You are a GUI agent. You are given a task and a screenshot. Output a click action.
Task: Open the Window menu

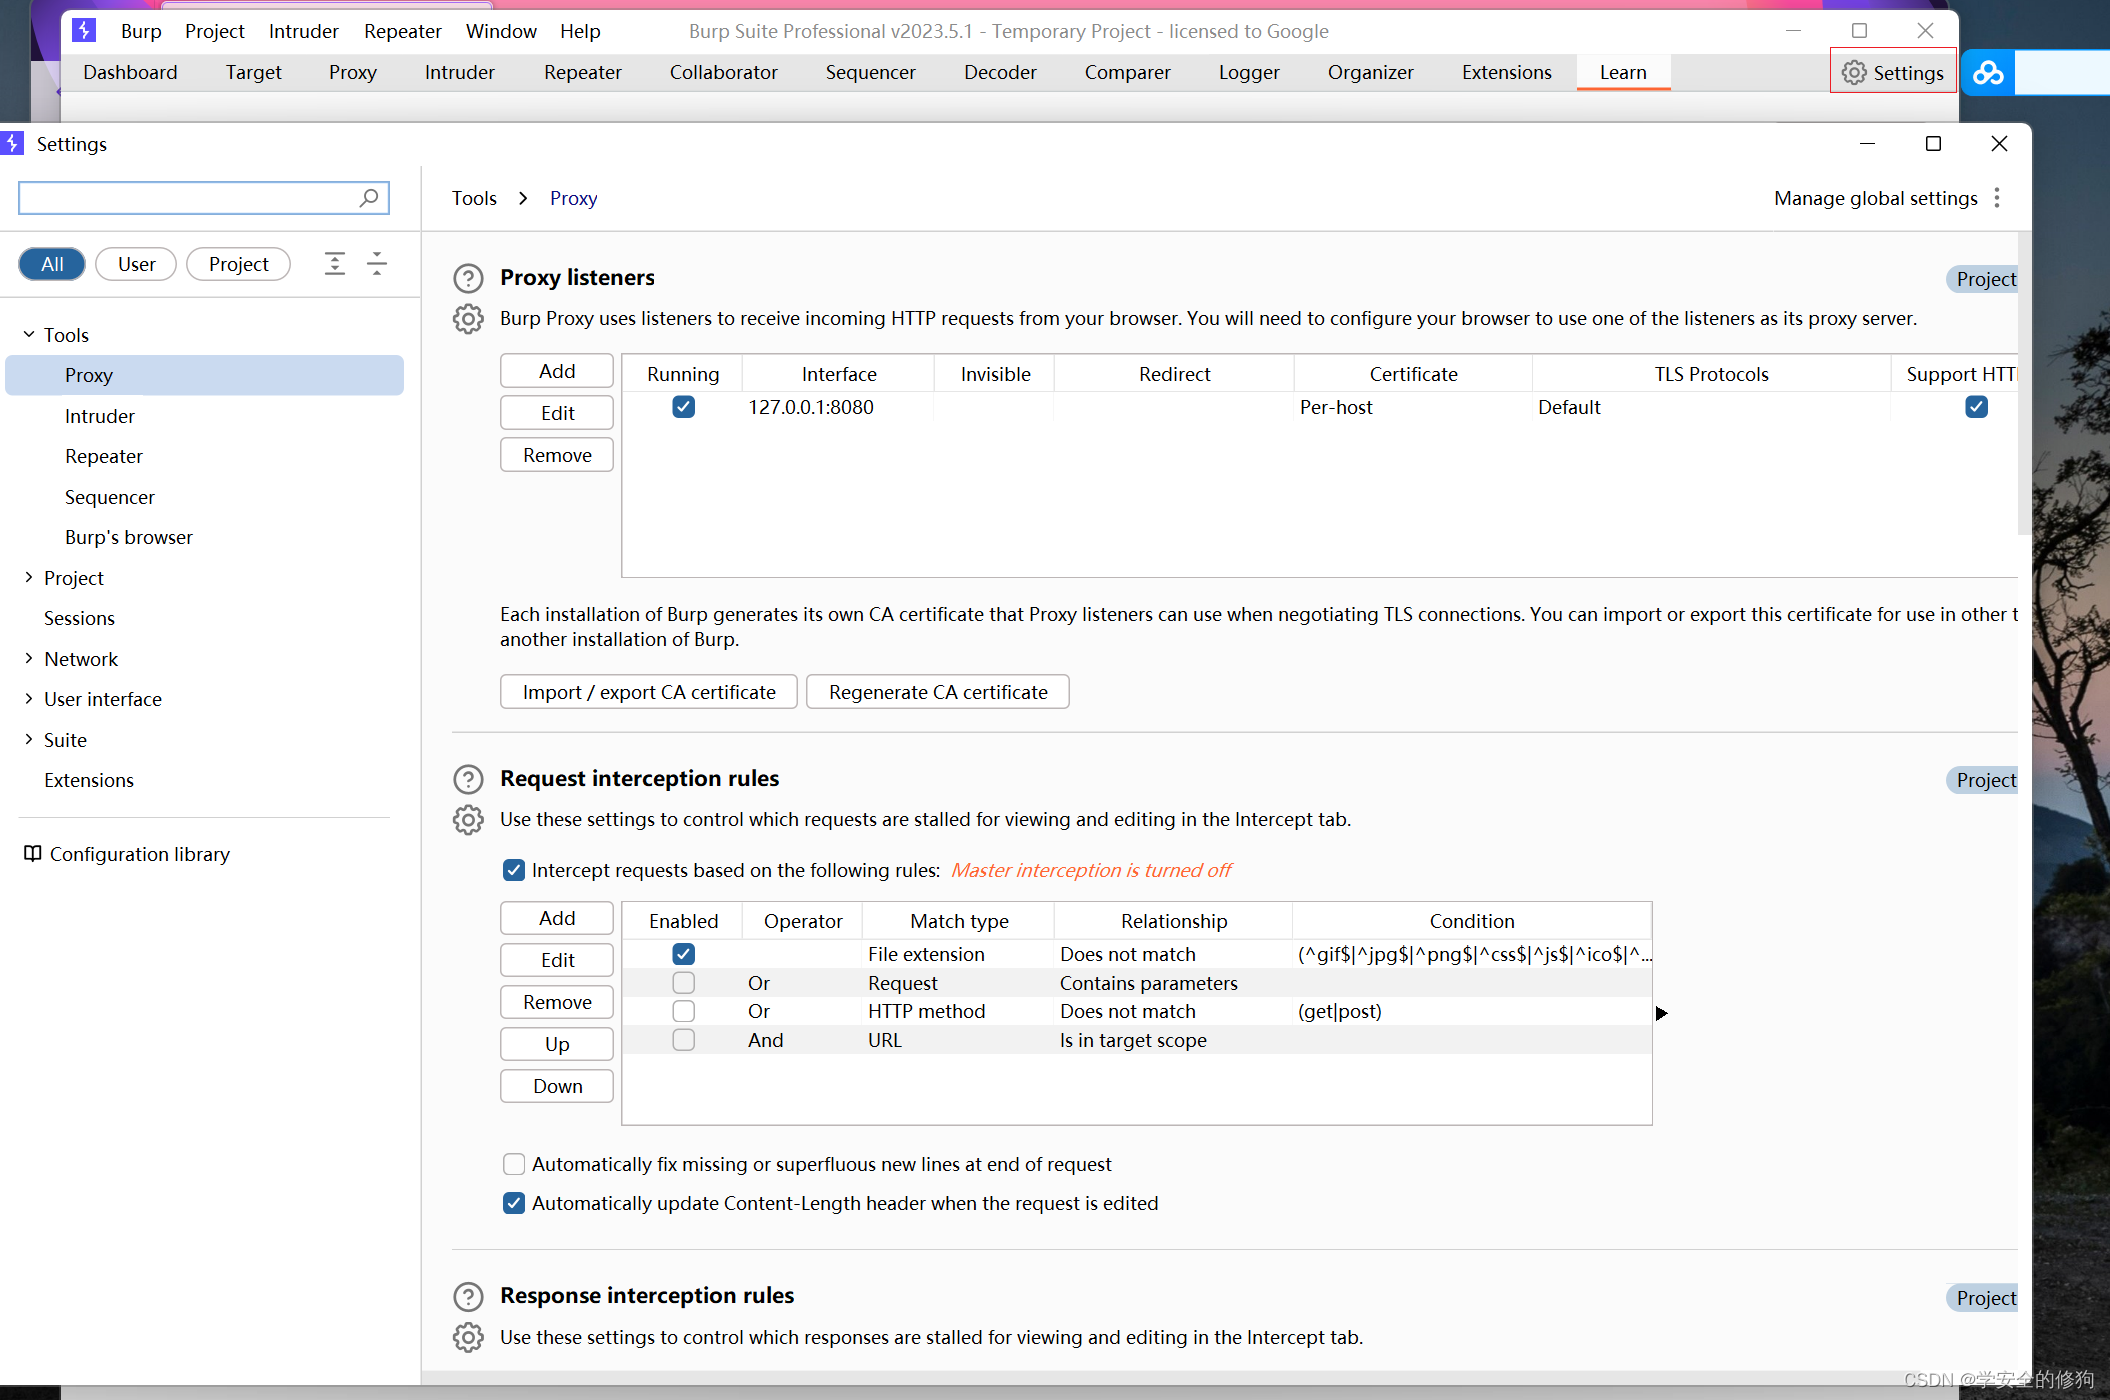(x=501, y=31)
